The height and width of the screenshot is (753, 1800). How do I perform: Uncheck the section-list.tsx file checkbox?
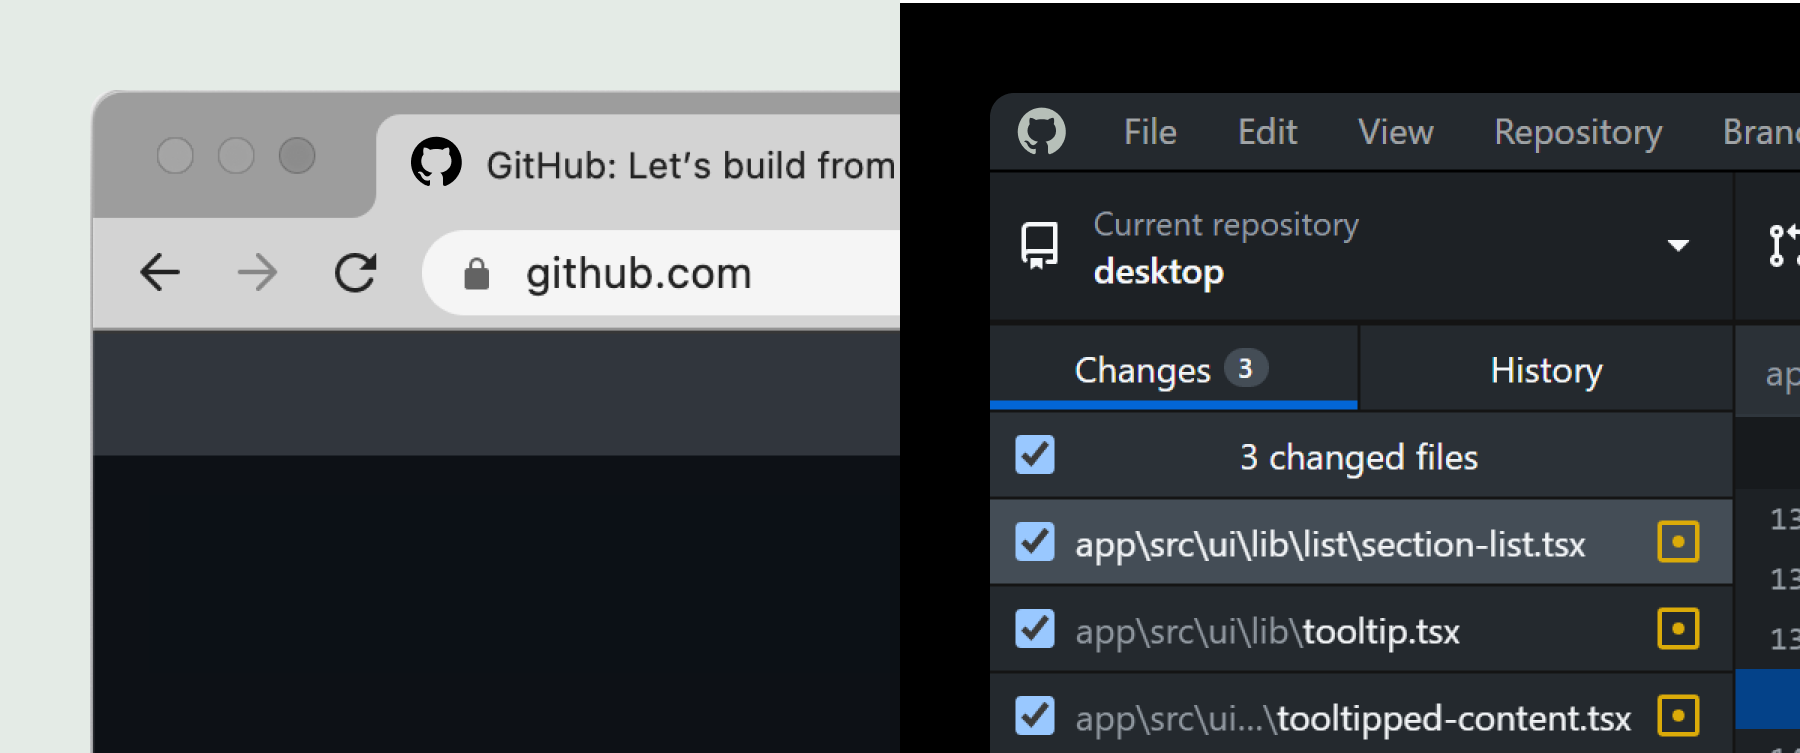tap(1035, 542)
